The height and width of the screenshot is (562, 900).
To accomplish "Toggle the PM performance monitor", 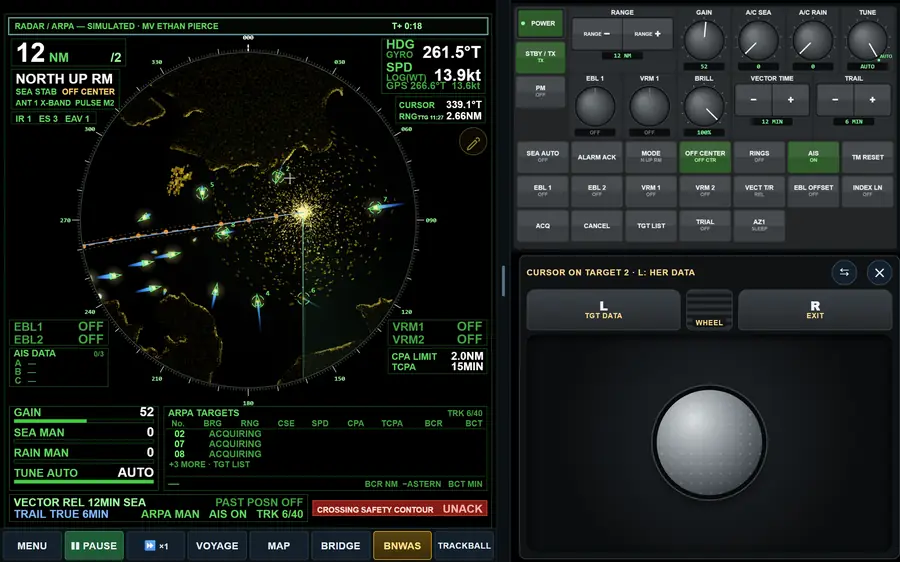I will point(540,91).
